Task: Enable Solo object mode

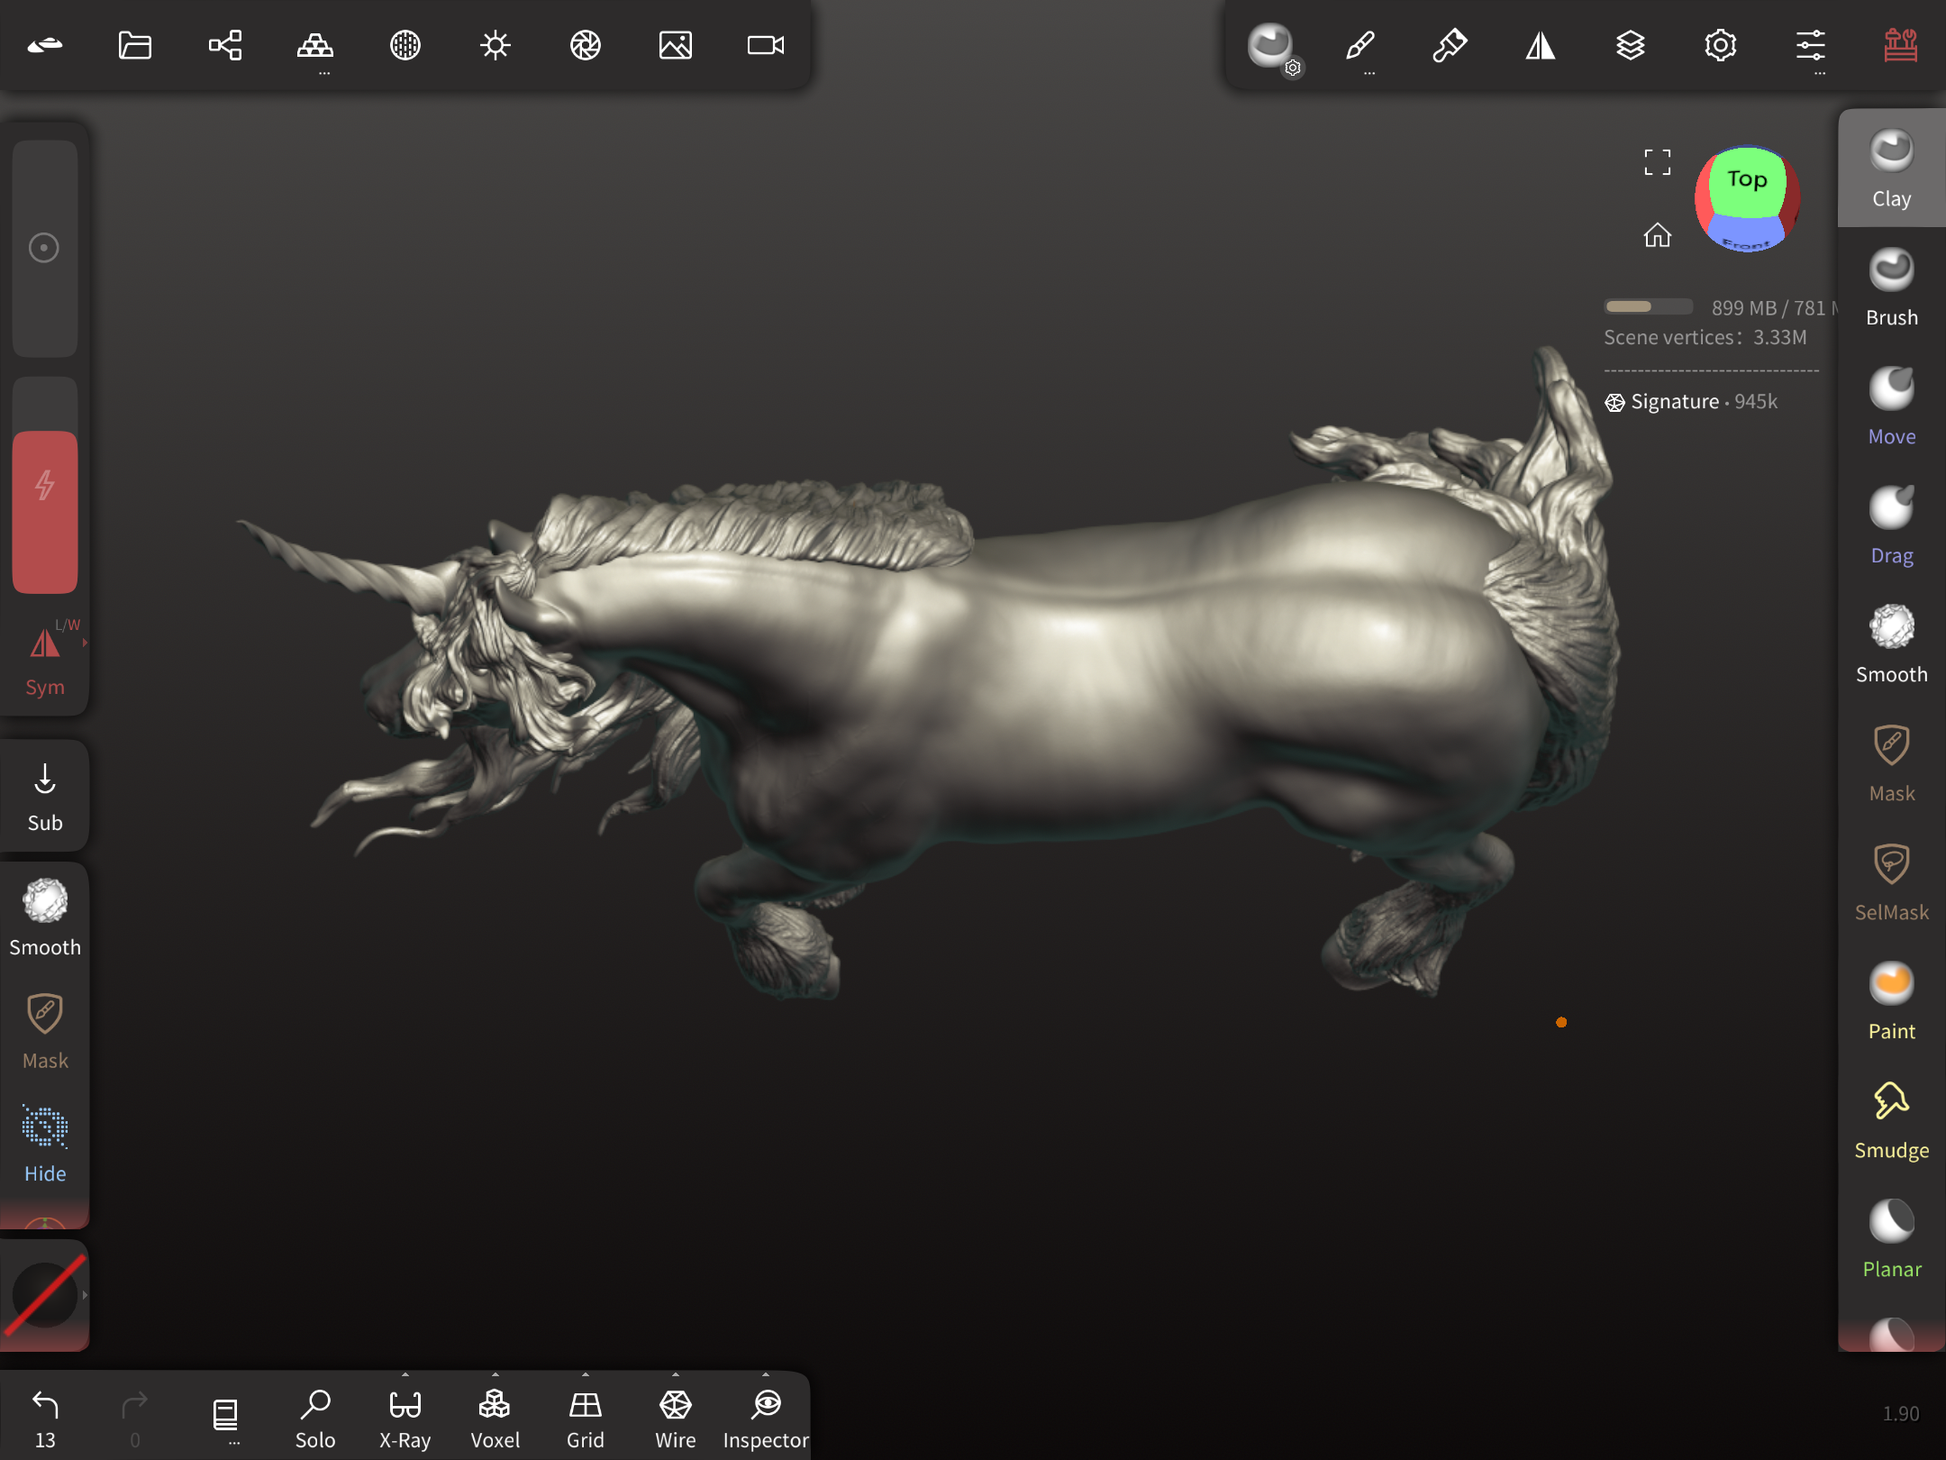Action: pos(315,1417)
